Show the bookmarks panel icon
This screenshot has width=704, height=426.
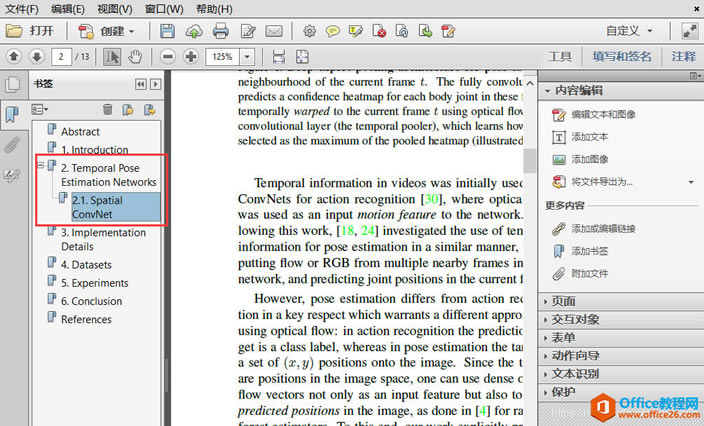(x=13, y=114)
